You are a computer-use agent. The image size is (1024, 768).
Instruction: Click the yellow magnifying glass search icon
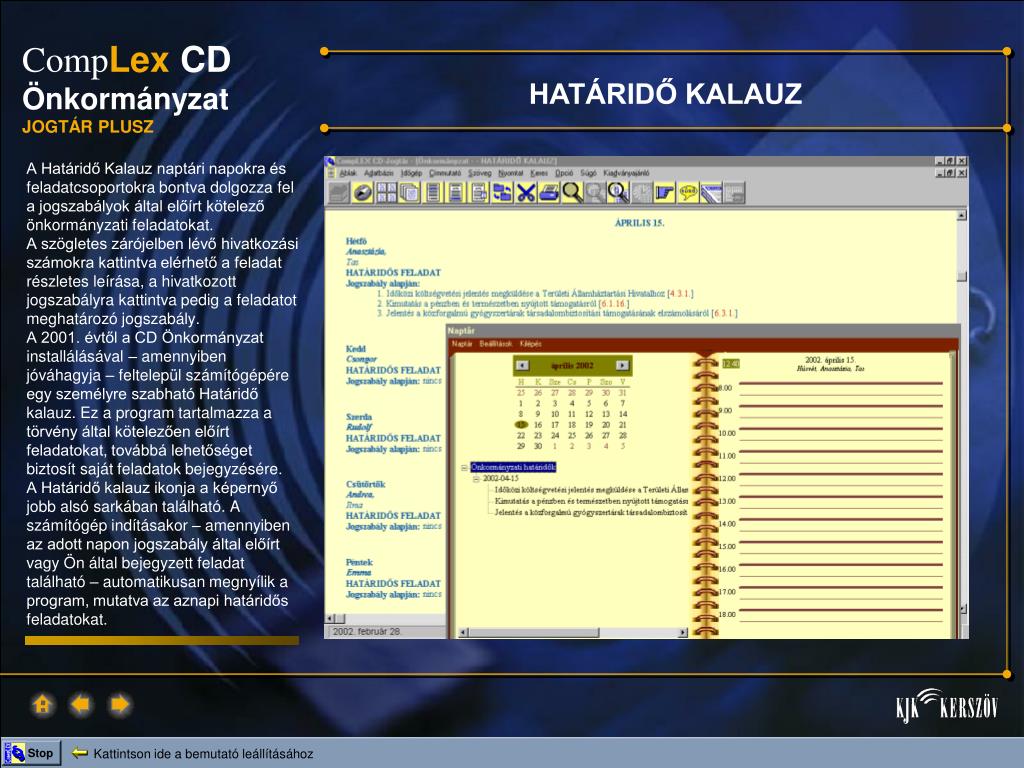[x=572, y=193]
